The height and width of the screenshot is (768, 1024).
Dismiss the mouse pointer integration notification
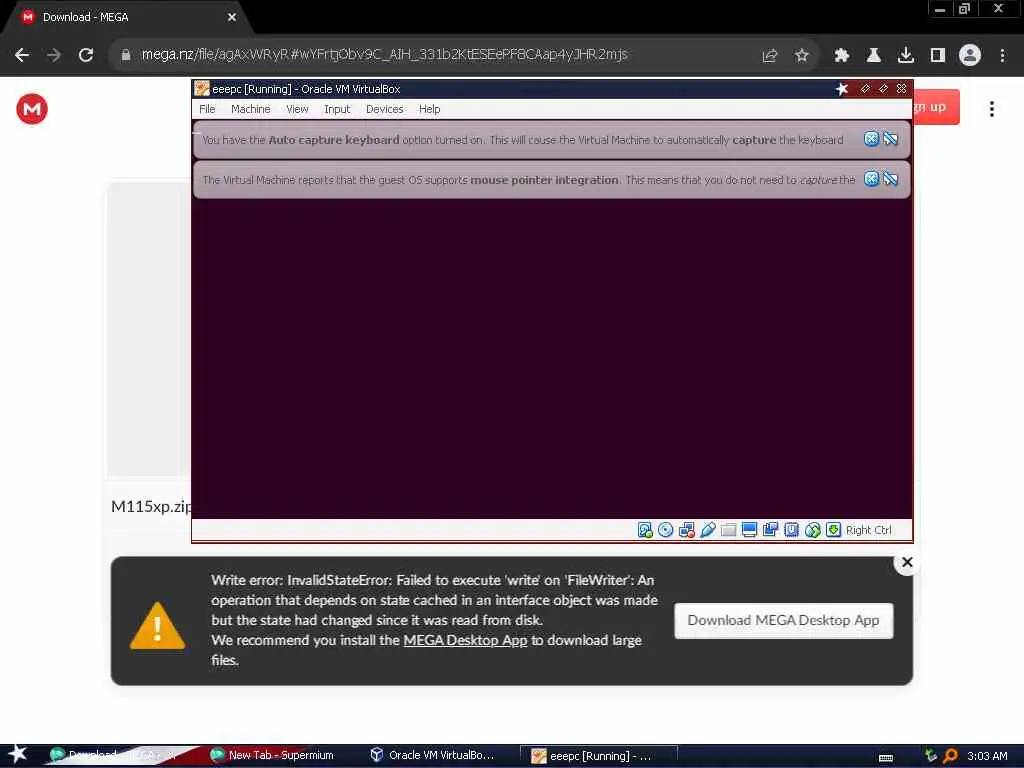tap(871, 178)
